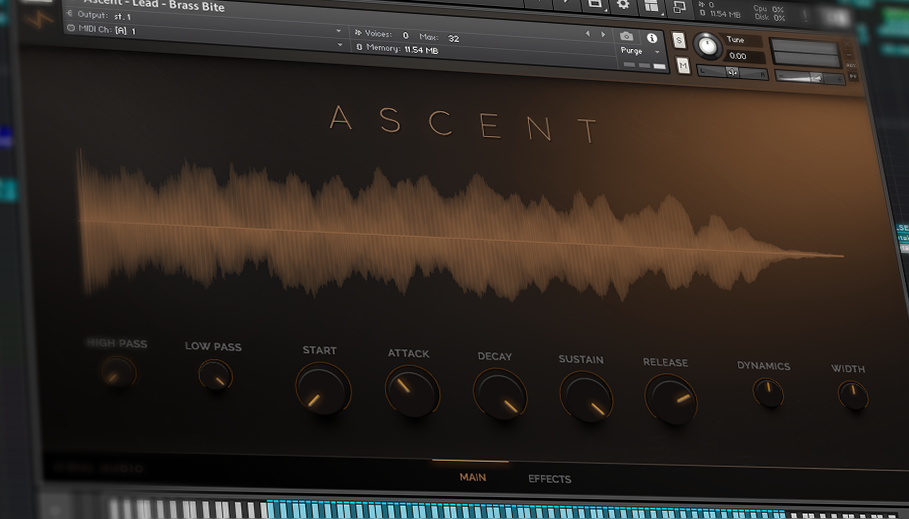Click the camera snapshot icon
909x519 pixels.
tap(627, 37)
